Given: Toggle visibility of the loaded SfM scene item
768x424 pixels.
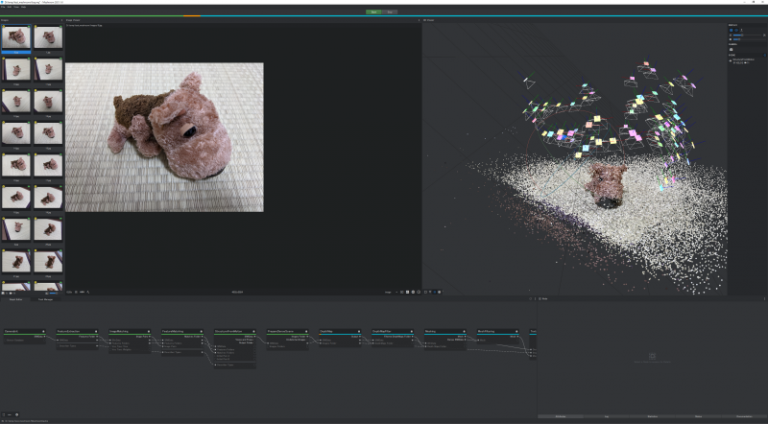Looking at the screenshot, I should (731, 60).
